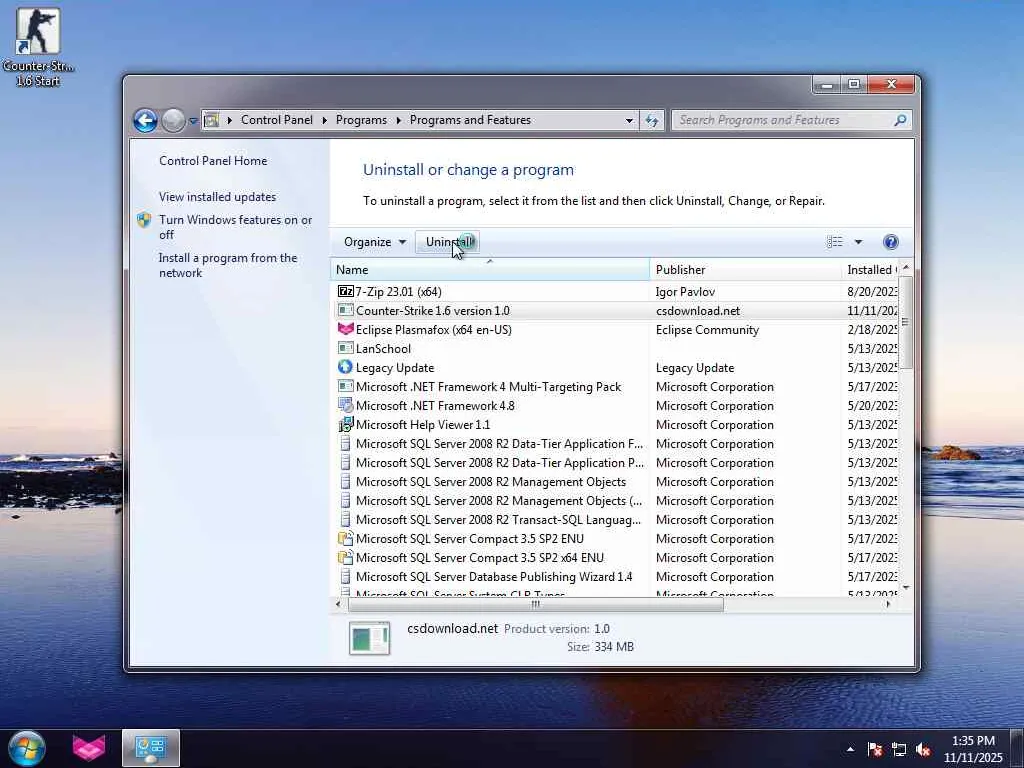The image size is (1024, 768).
Task: Select Microsoft .NET Framework 4.8 icon
Action: click(x=345, y=405)
